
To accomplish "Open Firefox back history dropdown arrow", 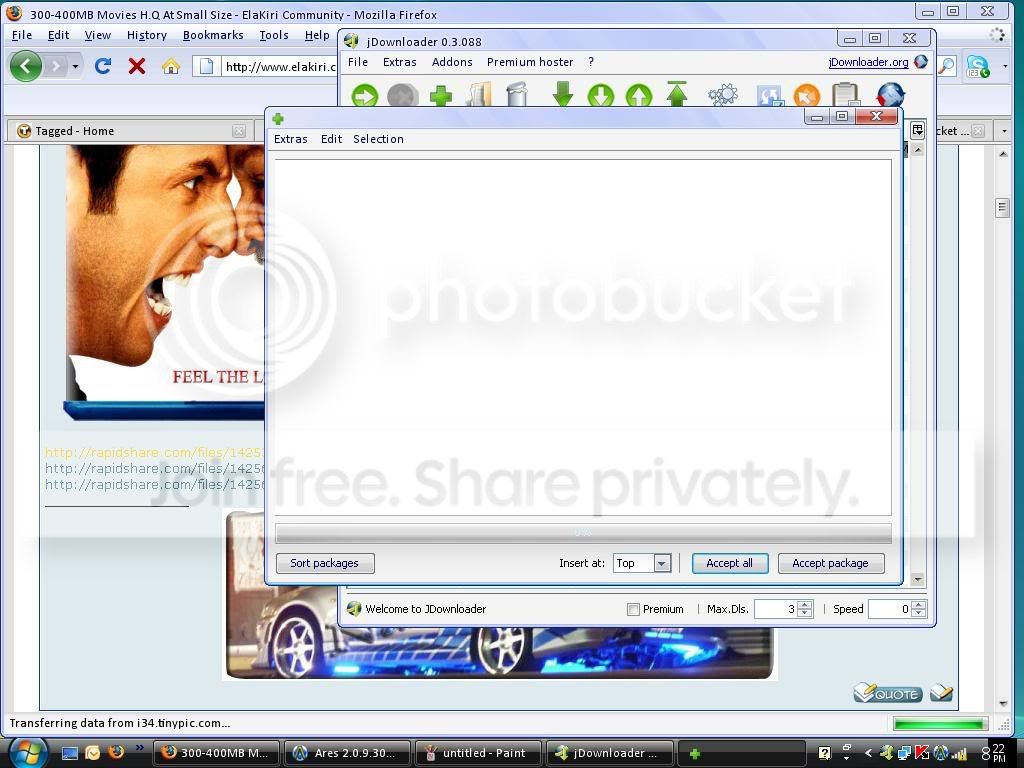I will pyautogui.click(x=75, y=66).
